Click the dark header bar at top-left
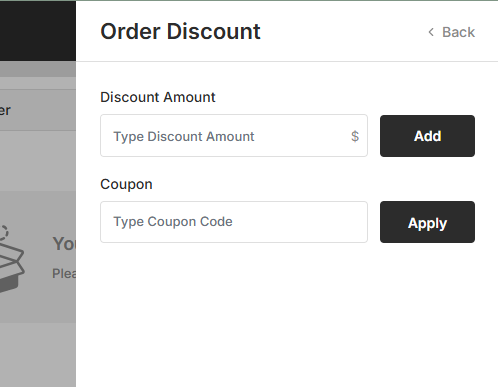Screen dimensions: 498x387 pyautogui.click(x=38, y=31)
